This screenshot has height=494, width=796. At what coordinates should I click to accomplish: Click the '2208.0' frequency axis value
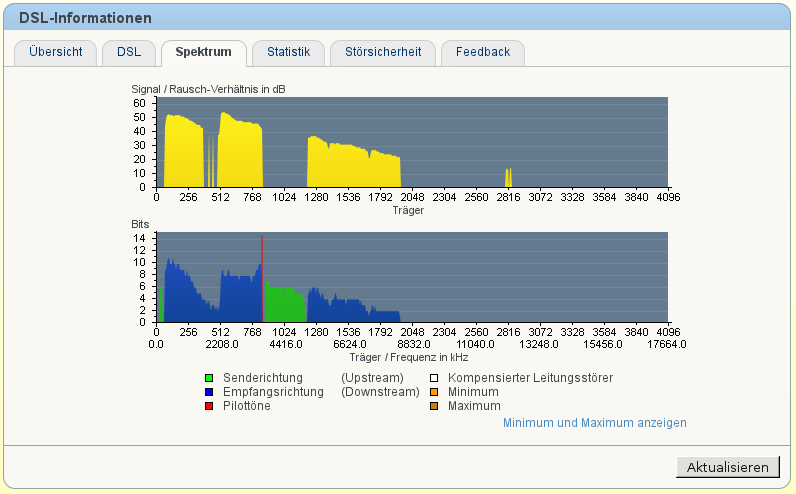(x=222, y=344)
